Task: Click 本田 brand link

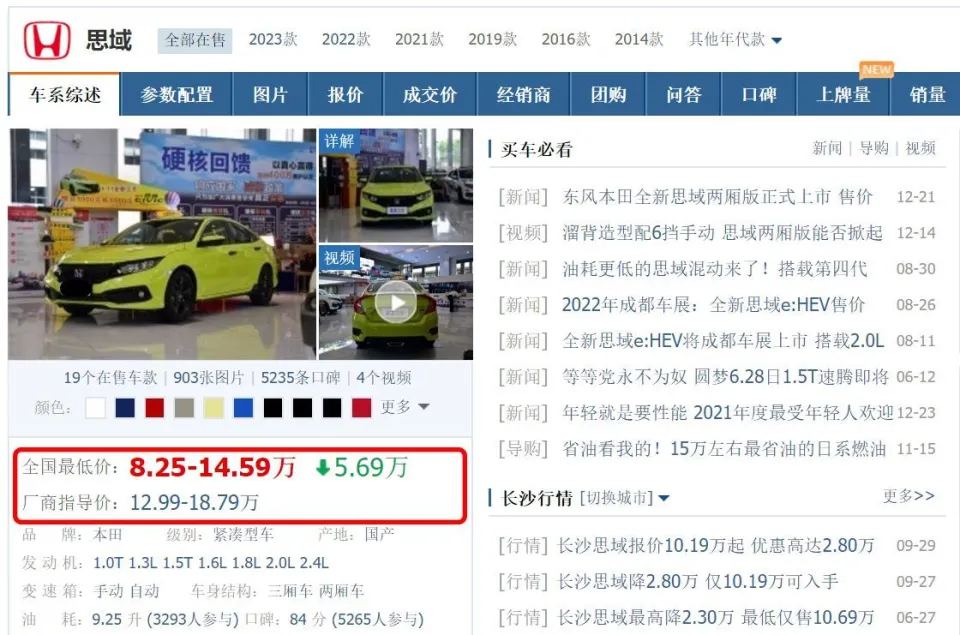Action: click(x=108, y=535)
